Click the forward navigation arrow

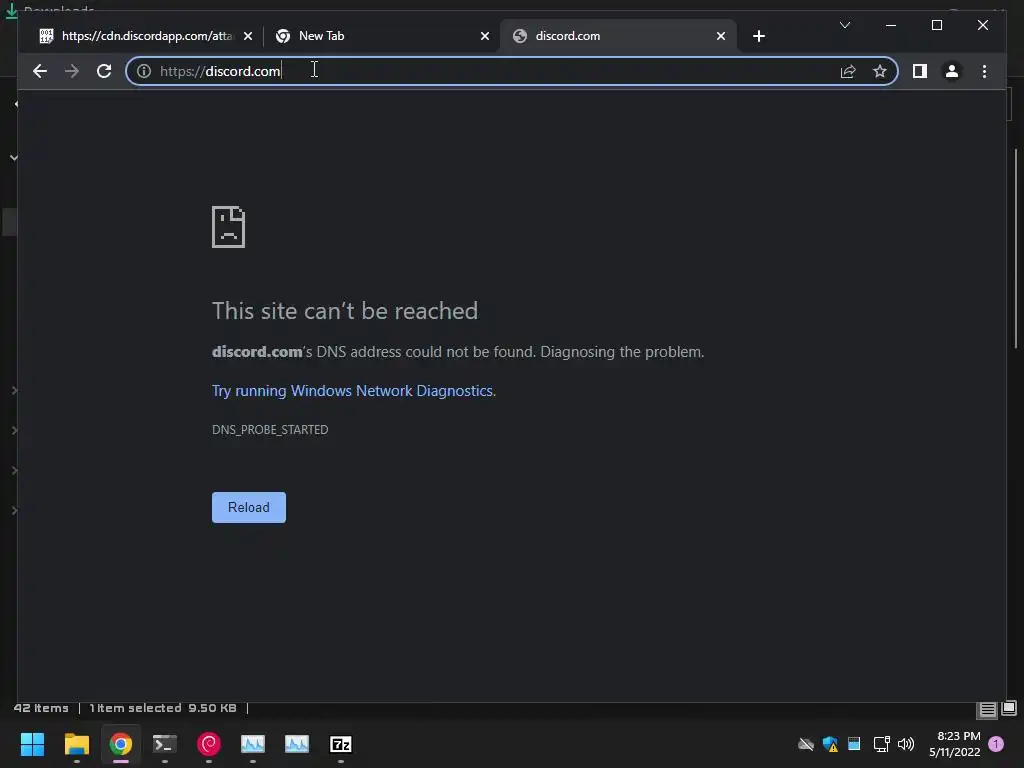click(x=72, y=71)
